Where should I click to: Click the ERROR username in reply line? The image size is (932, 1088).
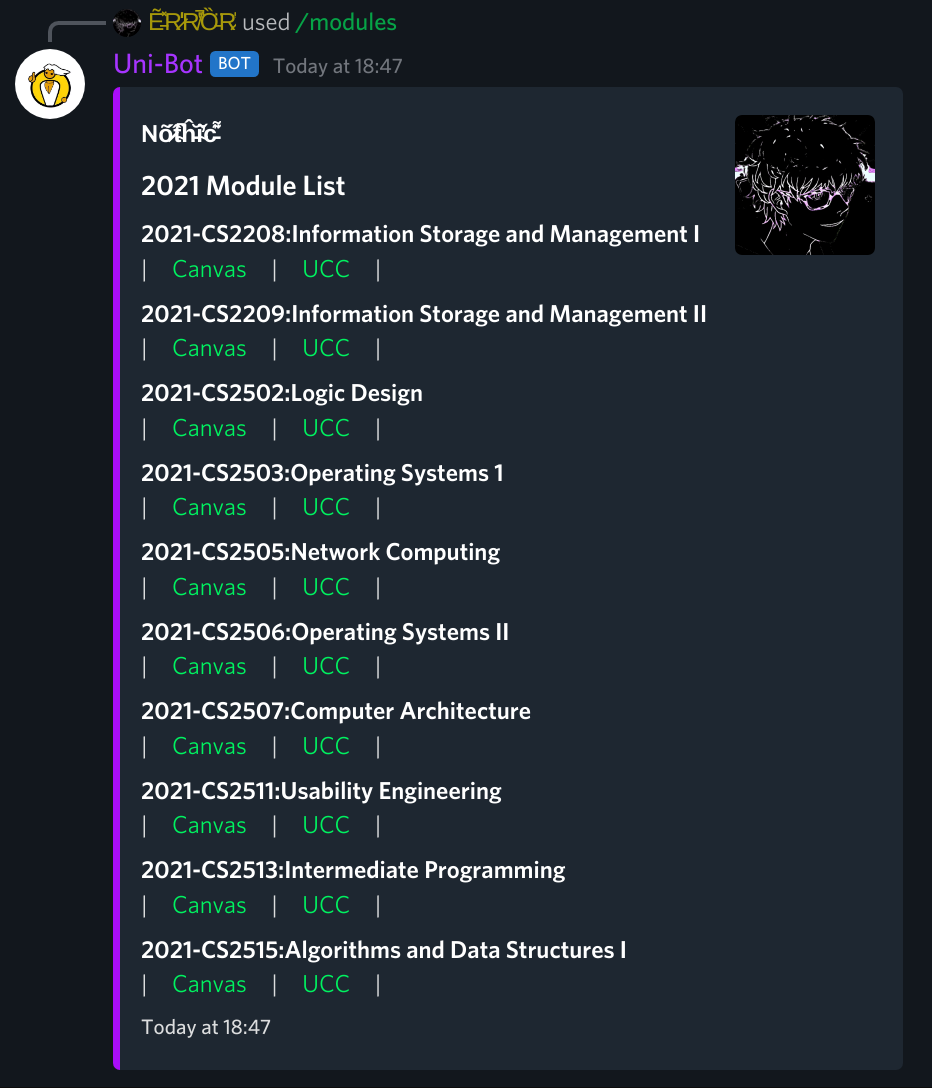[192, 22]
